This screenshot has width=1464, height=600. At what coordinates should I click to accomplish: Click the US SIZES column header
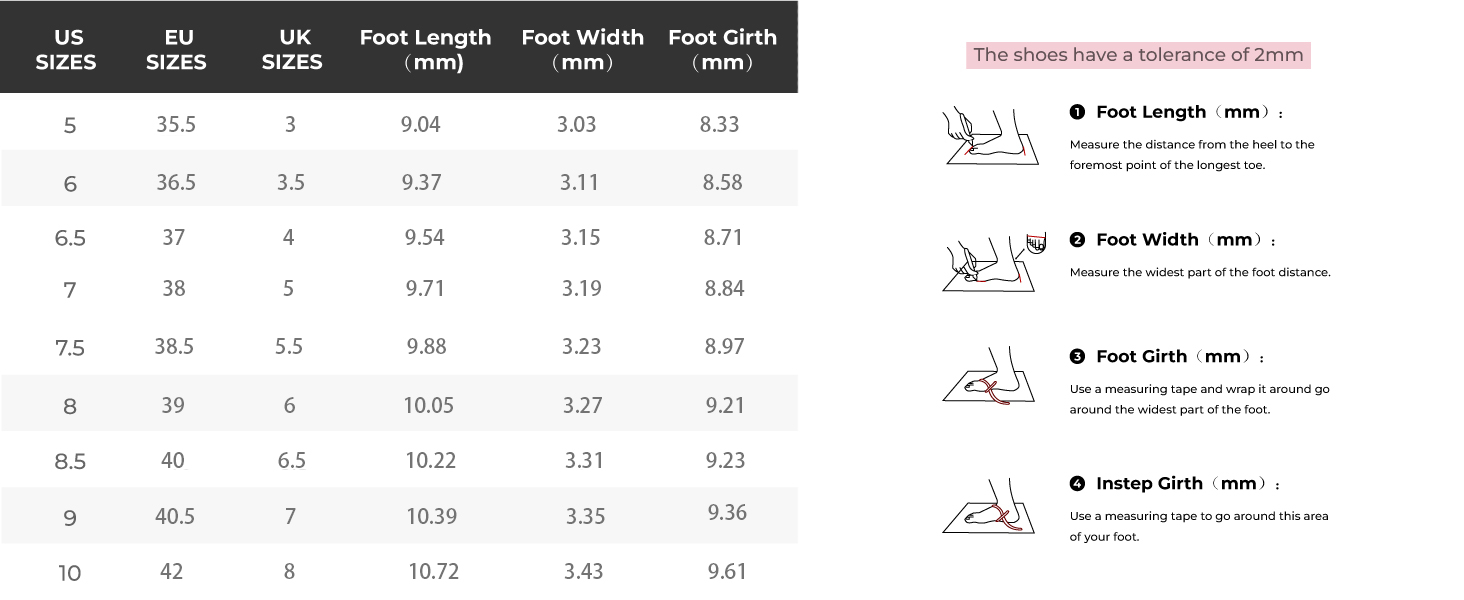tap(66, 50)
